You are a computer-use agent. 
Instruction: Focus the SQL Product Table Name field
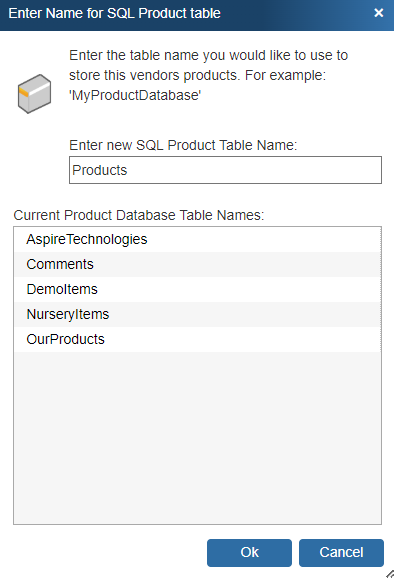(x=225, y=170)
